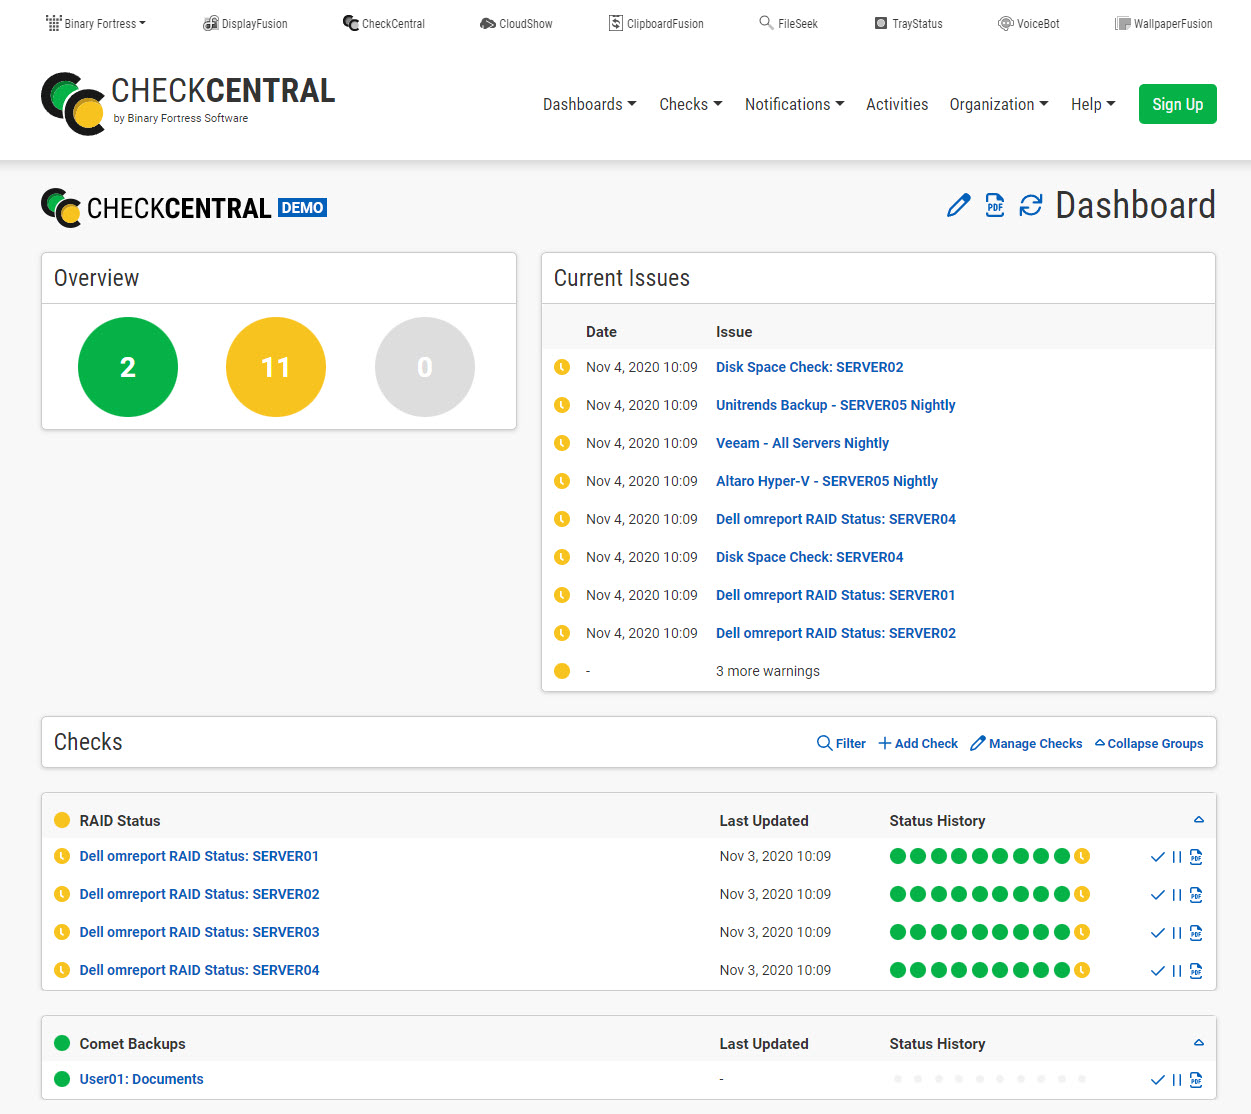Click the refresh dashboard icon

click(1030, 205)
